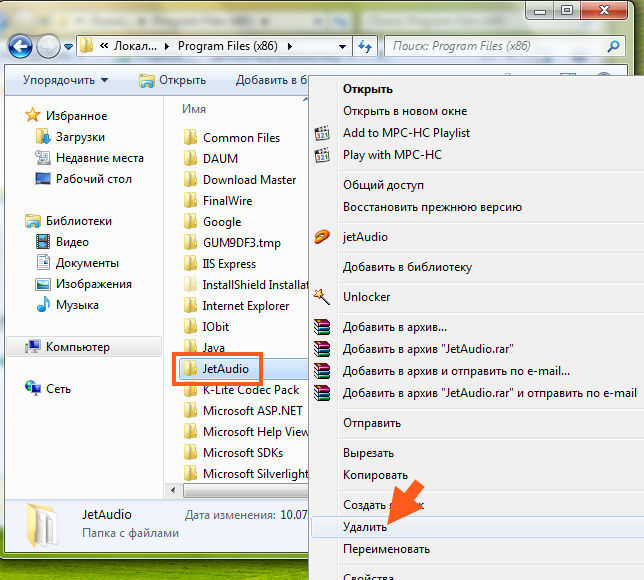This screenshot has width=644, height=580.
Task: Select the IIS Express folder
Action: (220, 264)
